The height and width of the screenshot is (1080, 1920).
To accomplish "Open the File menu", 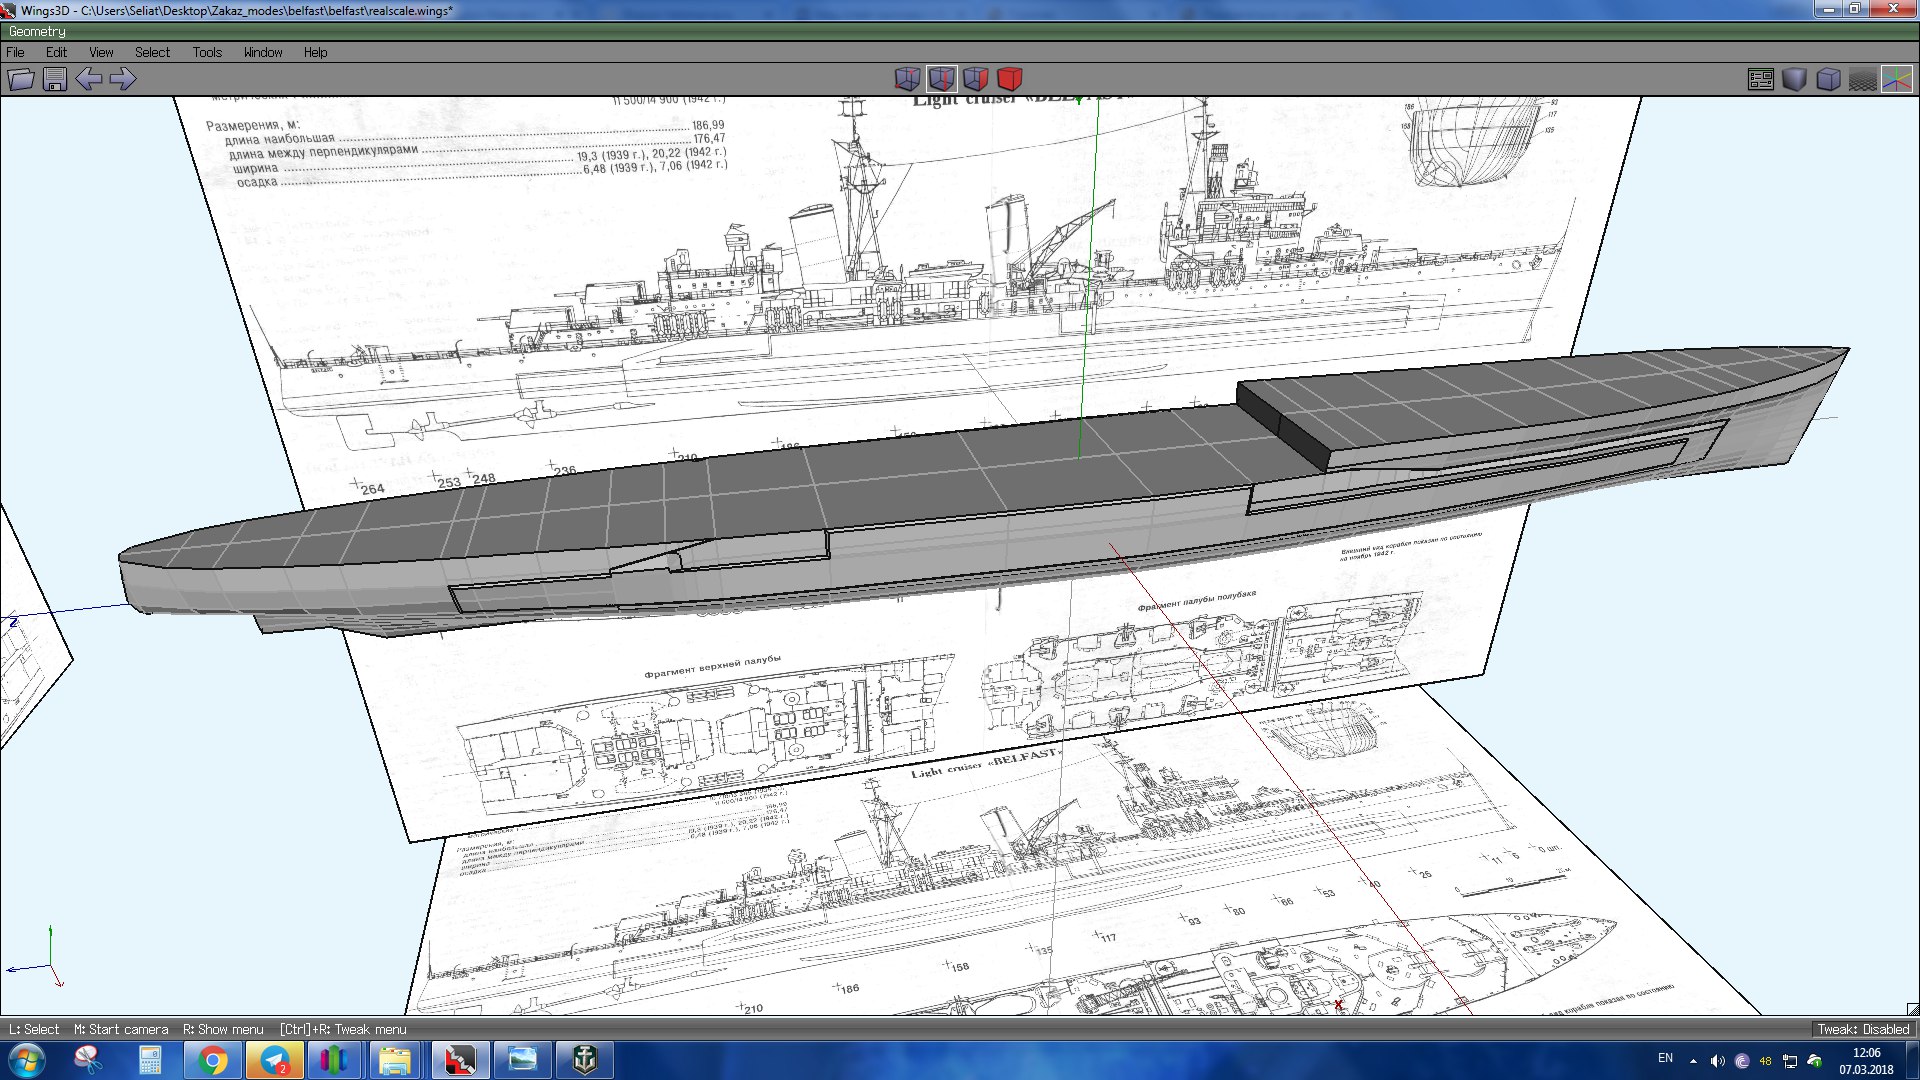I will click(x=15, y=52).
